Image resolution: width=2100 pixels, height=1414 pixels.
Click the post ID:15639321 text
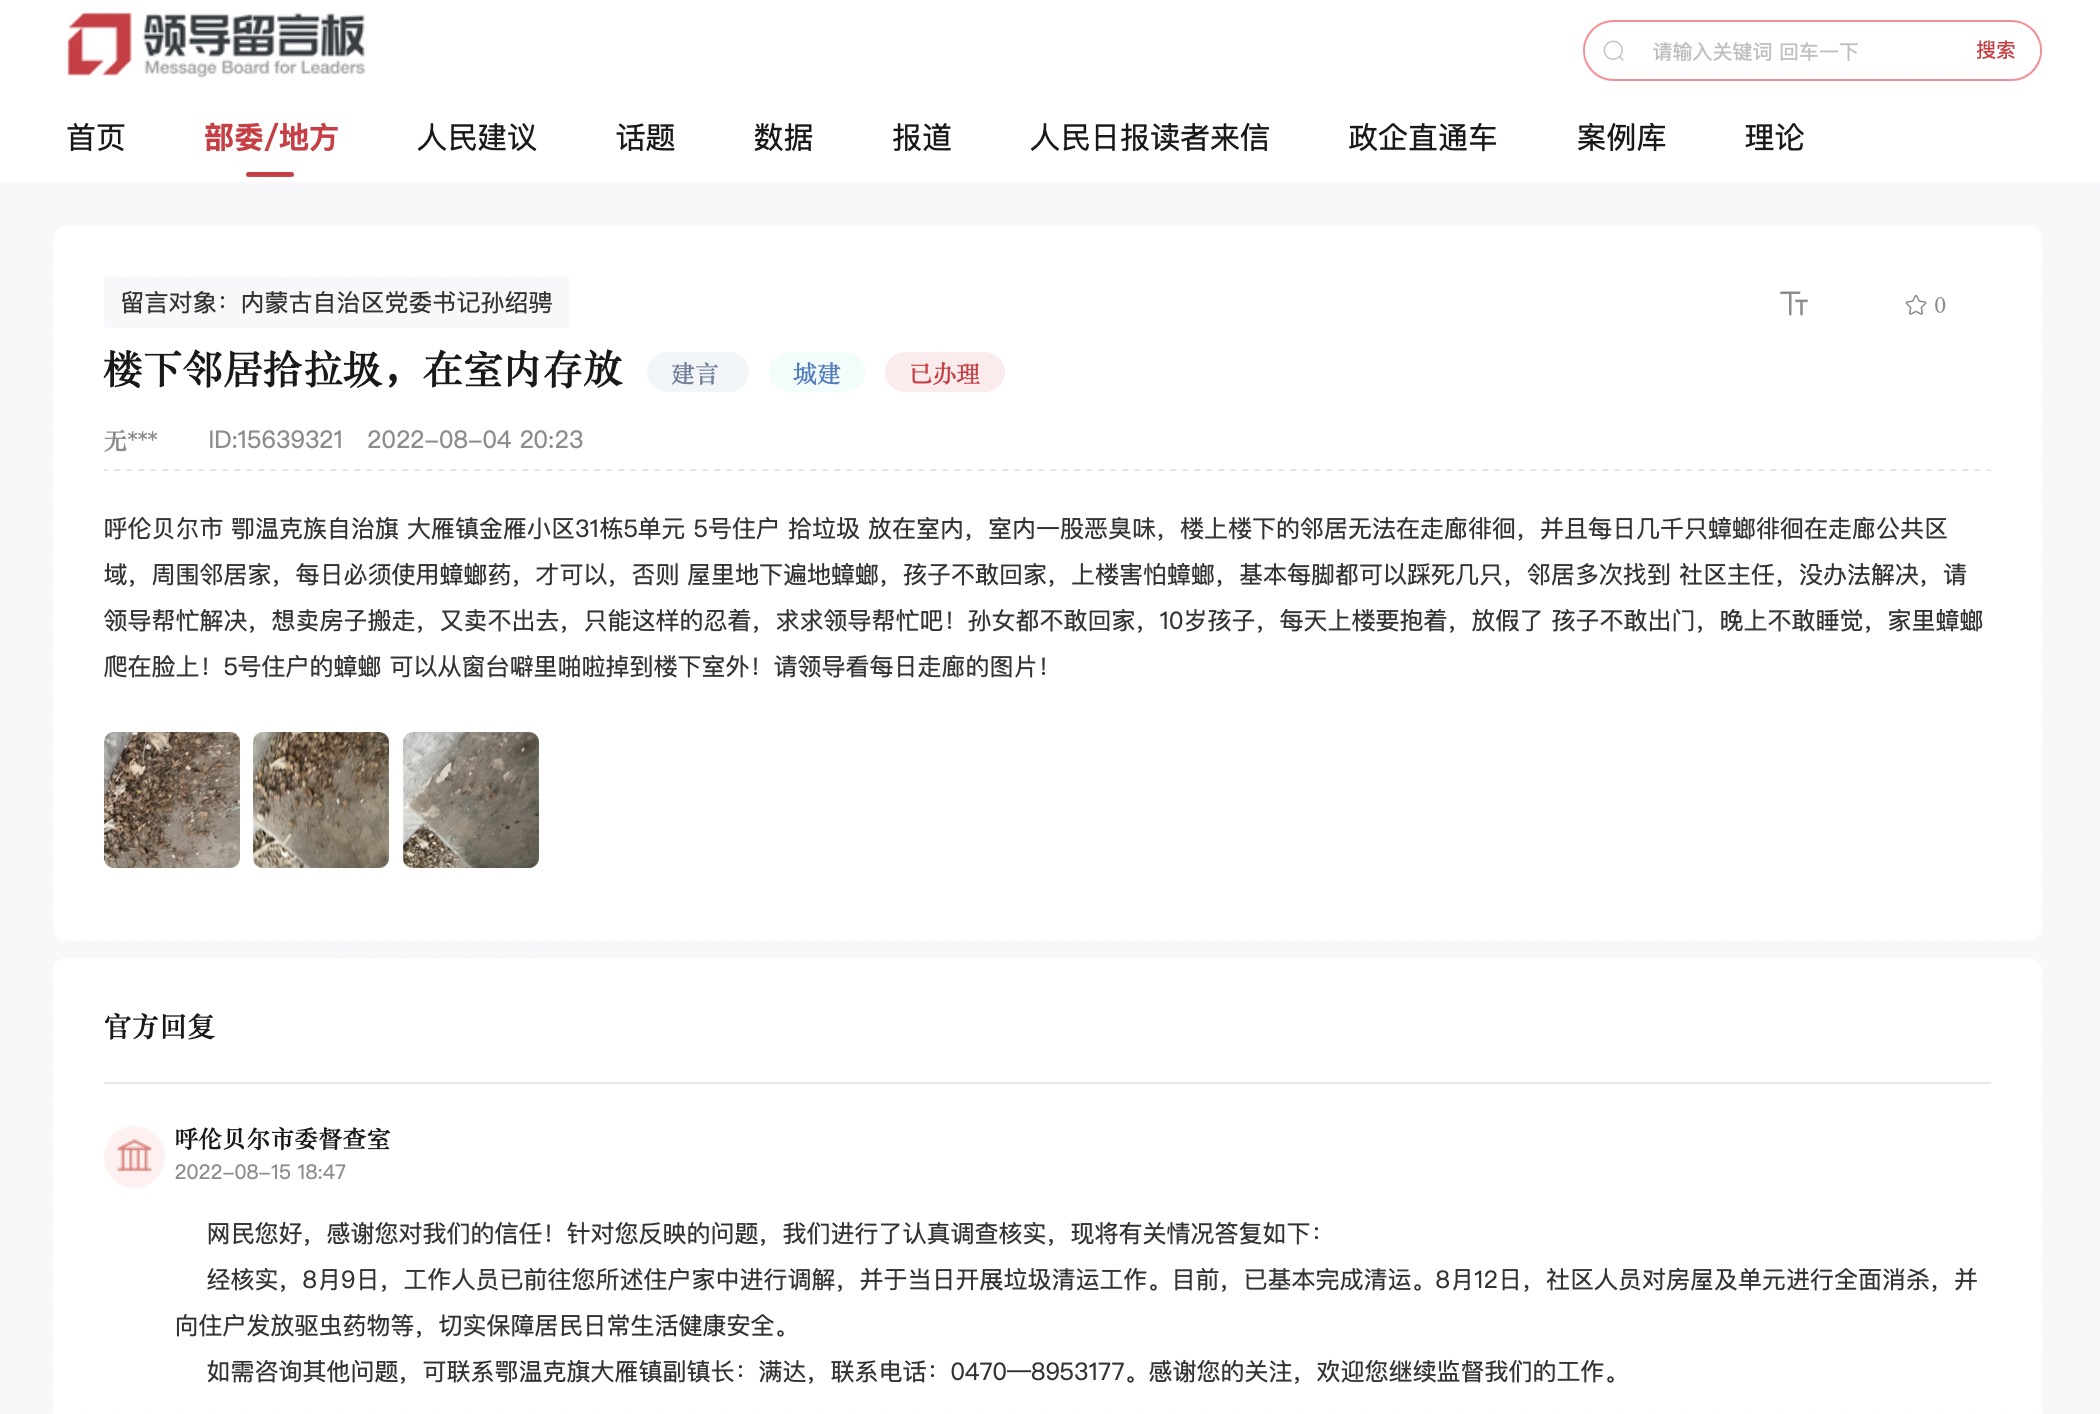click(x=275, y=440)
